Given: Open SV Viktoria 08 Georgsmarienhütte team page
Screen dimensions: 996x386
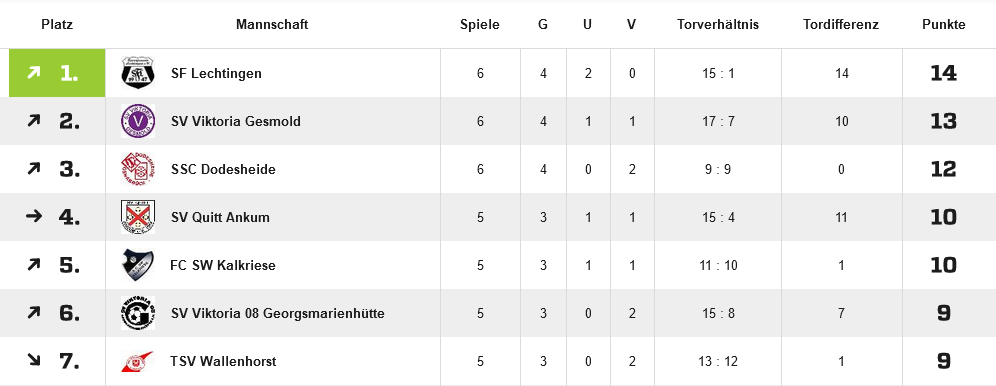Looking at the screenshot, I should coord(278,314).
